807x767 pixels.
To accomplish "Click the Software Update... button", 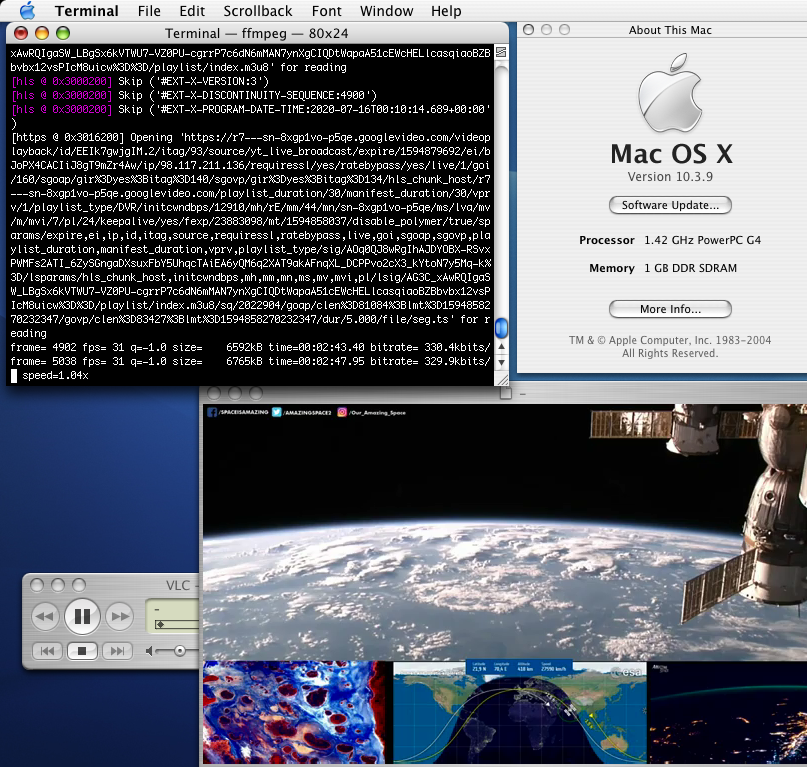I will coord(670,205).
